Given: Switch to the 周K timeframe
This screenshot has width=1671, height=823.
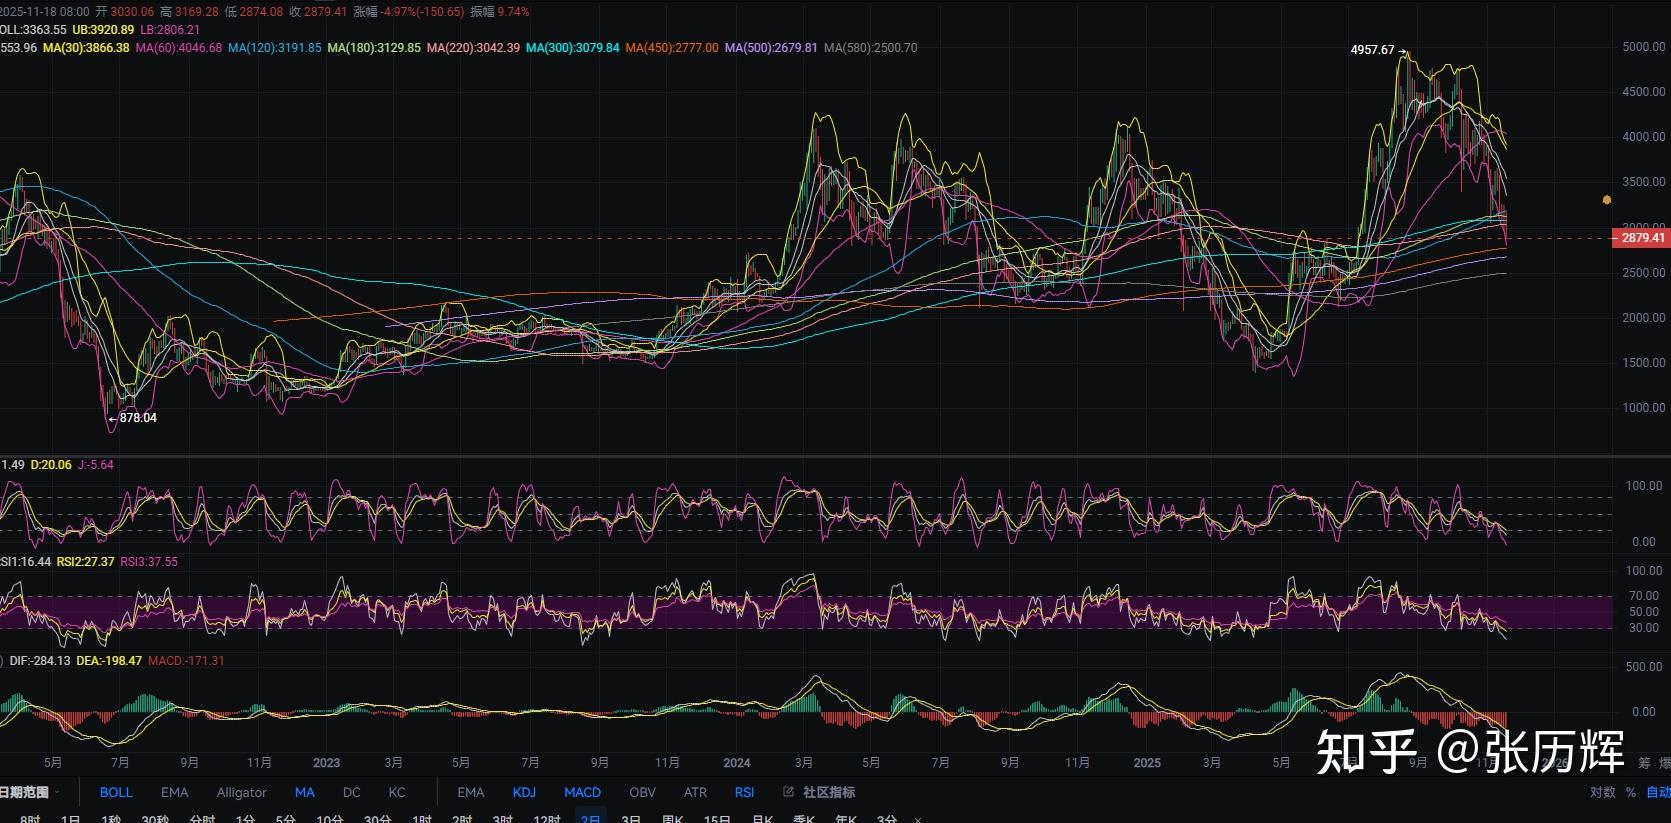Looking at the screenshot, I should 673,819.
